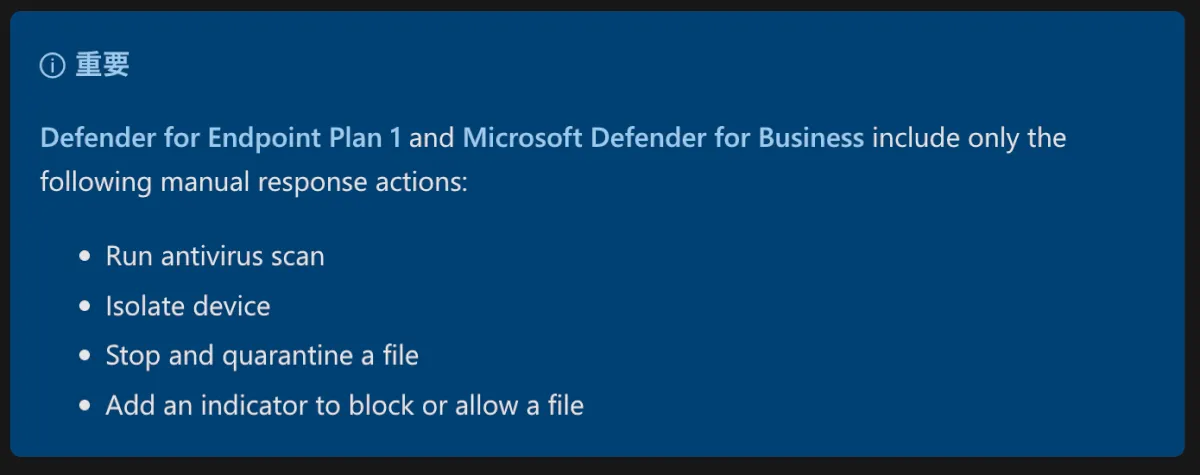1200x475 pixels.
Task: Click the 重要 alert heading text
Action: 102,66
